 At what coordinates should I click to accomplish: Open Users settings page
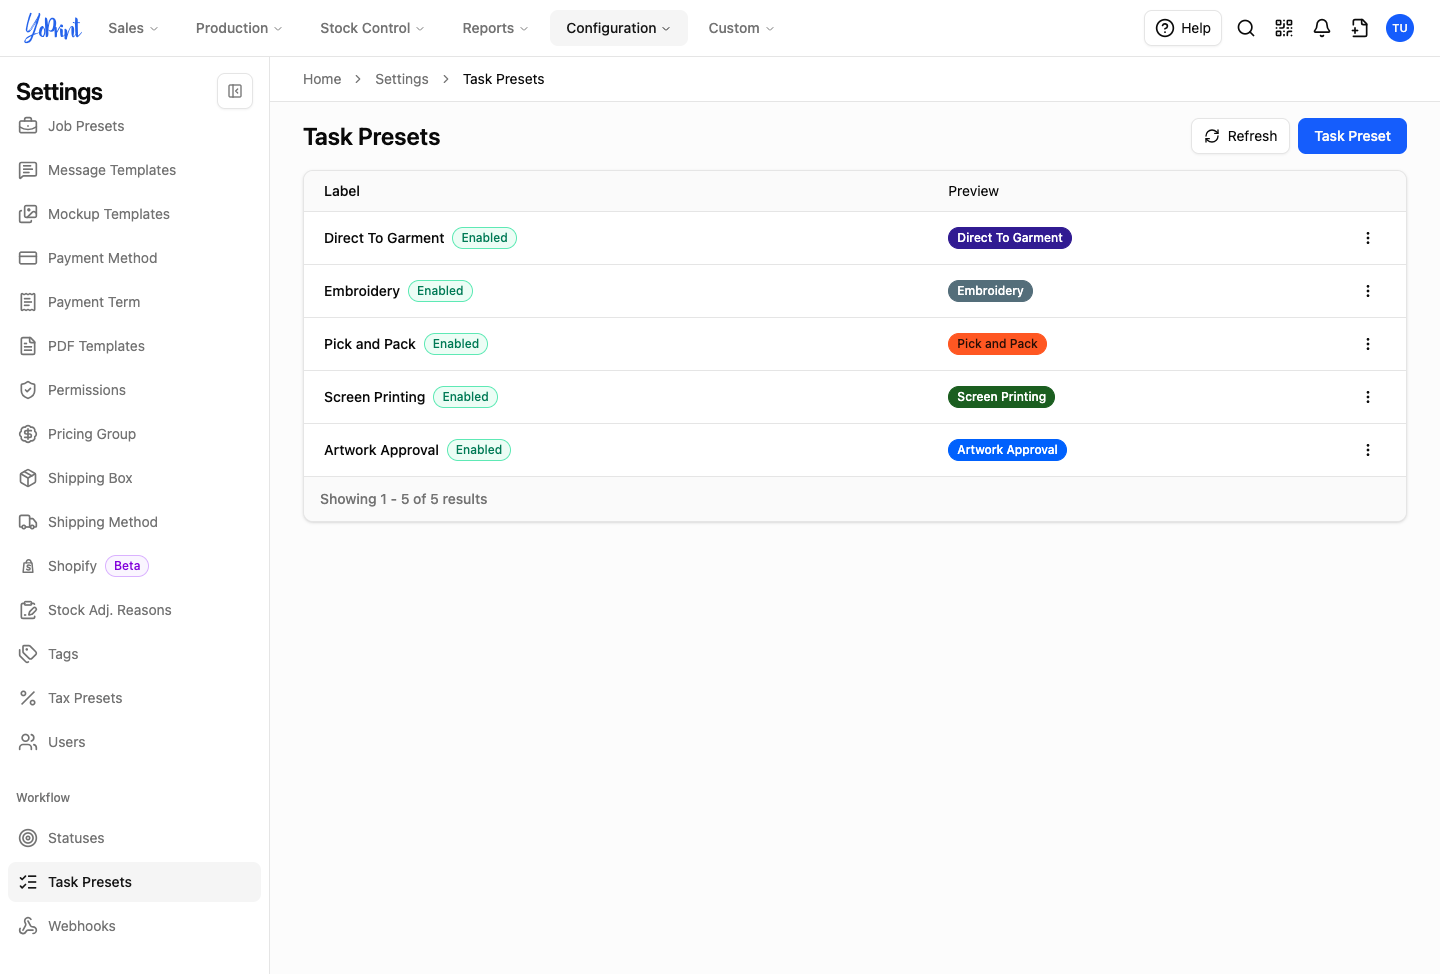coord(134,742)
